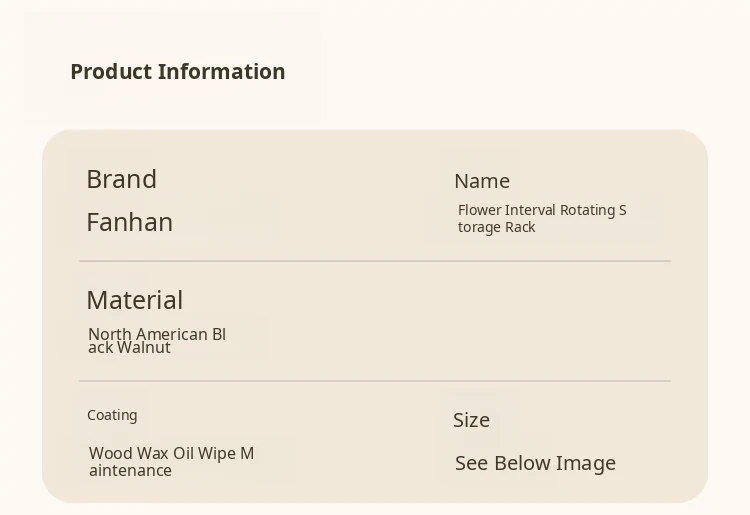Image resolution: width=750 pixels, height=515 pixels.
Task: Click the Product Information heading
Action: (177, 72)
